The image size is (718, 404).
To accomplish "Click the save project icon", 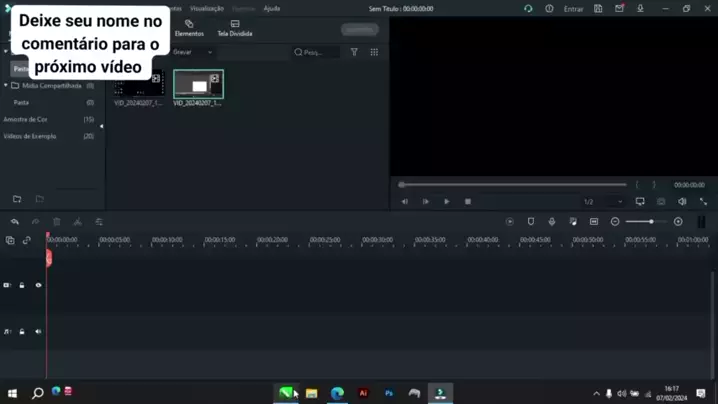I will click(598, 9).
